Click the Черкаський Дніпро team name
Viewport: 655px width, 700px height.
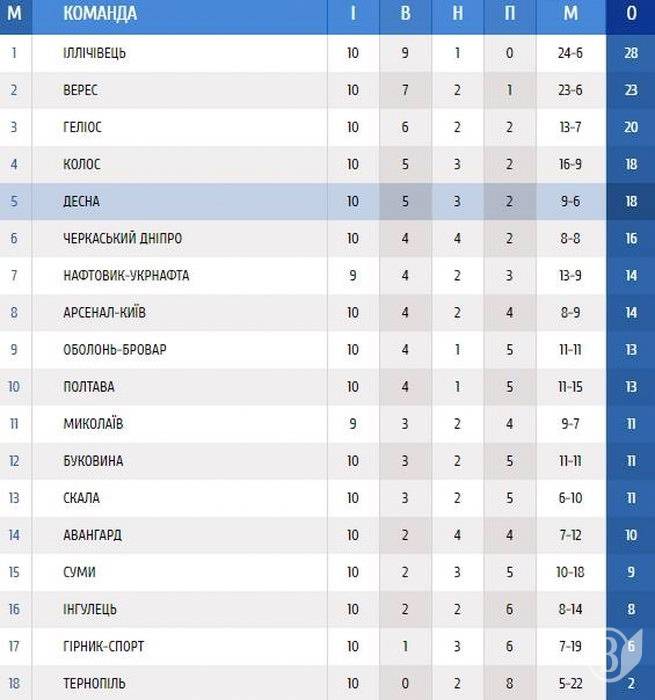122,238
